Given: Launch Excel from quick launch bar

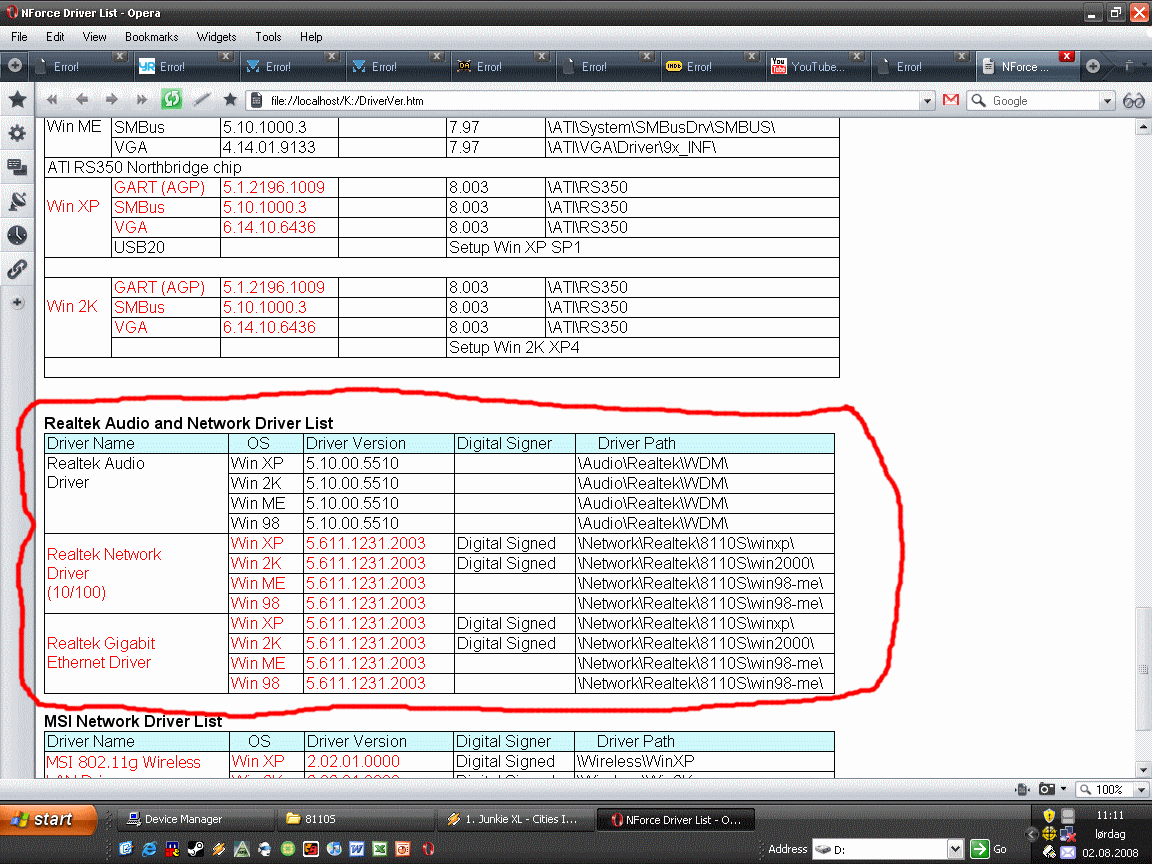Looking at the screenshot, I should pos(380,849).
